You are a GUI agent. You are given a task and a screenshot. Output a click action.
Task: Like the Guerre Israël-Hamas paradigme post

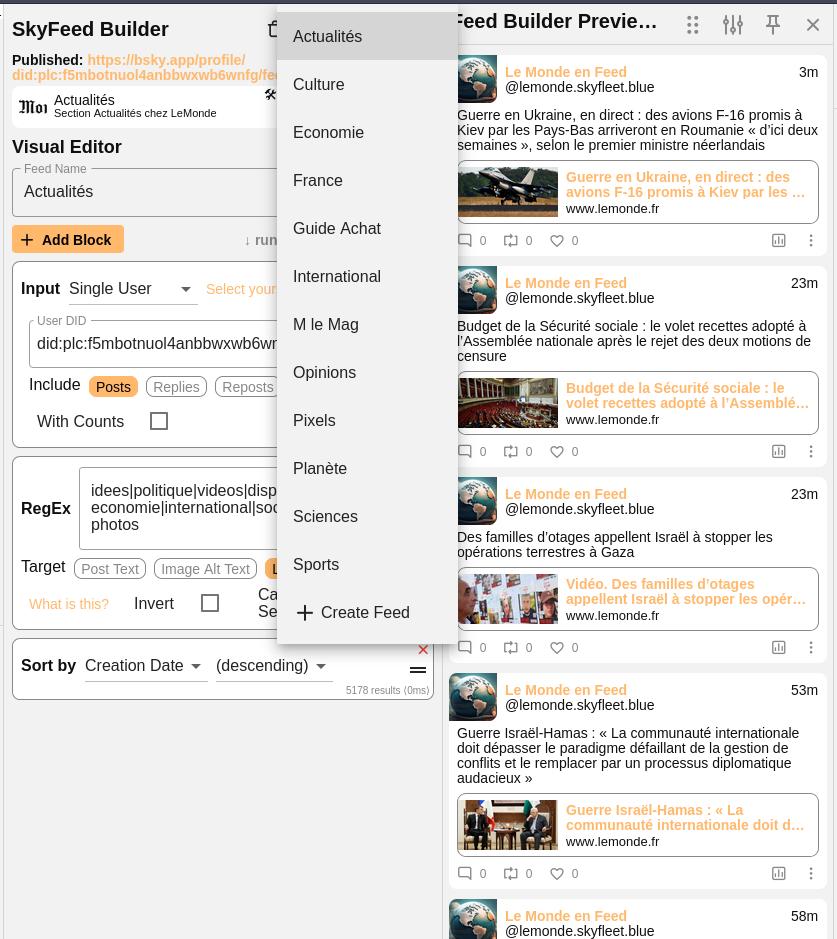[x=557, y=874]
